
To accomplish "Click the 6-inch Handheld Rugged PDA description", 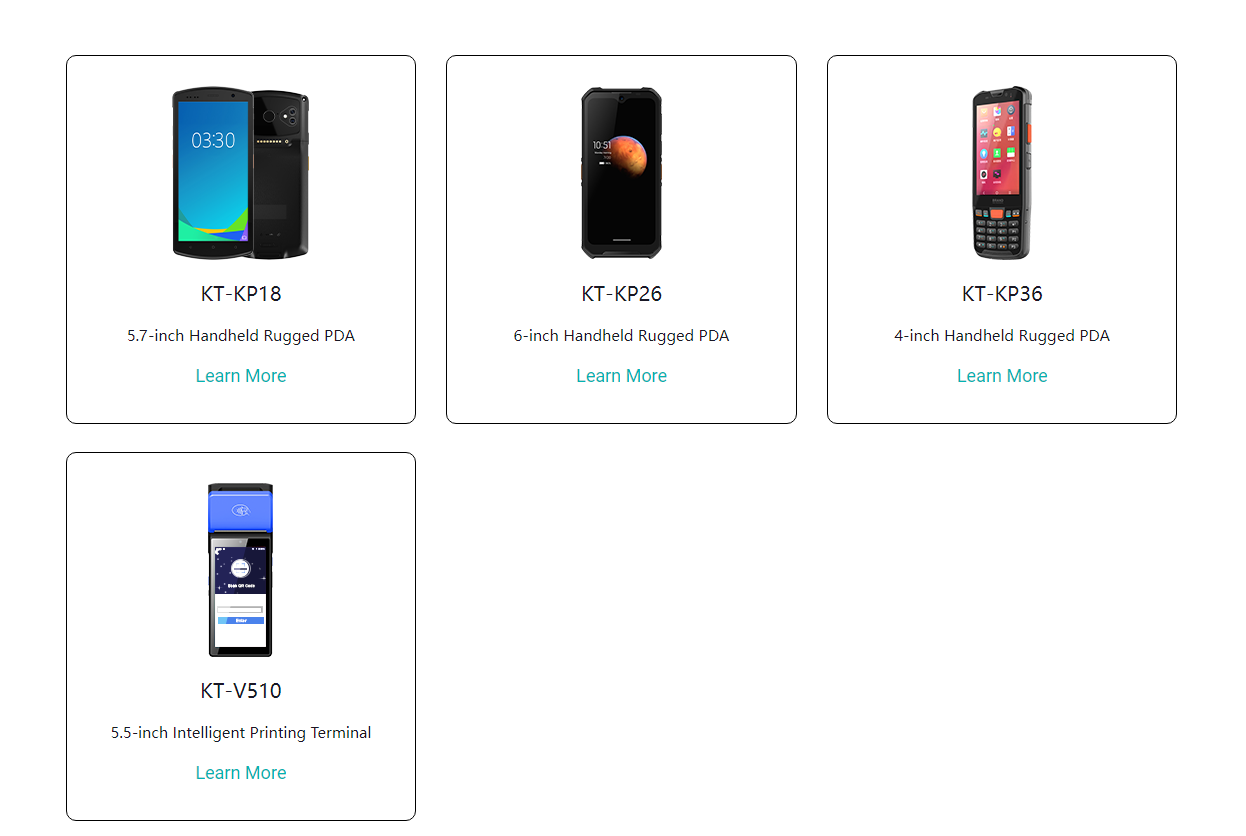I will point(621,336).
